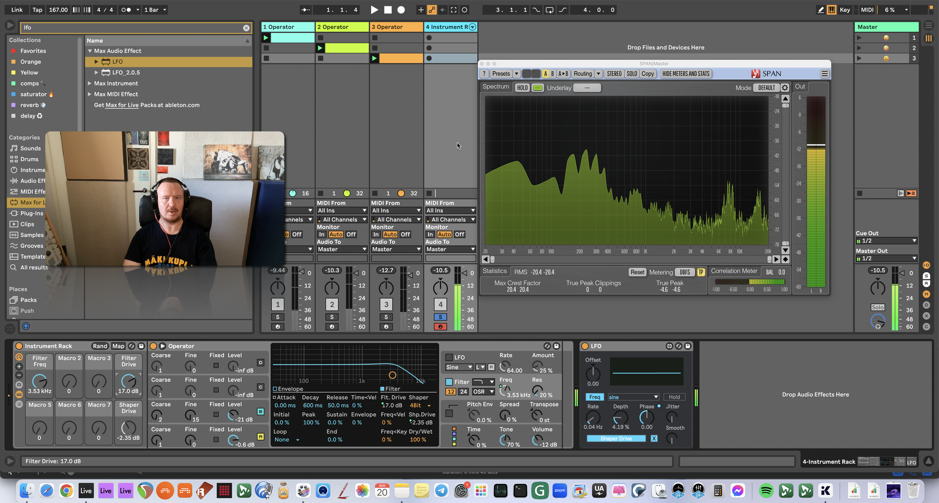Viewport: 939px width, 503px height.
Task: Clear the browser search field
Action: [x=246, y=28]
